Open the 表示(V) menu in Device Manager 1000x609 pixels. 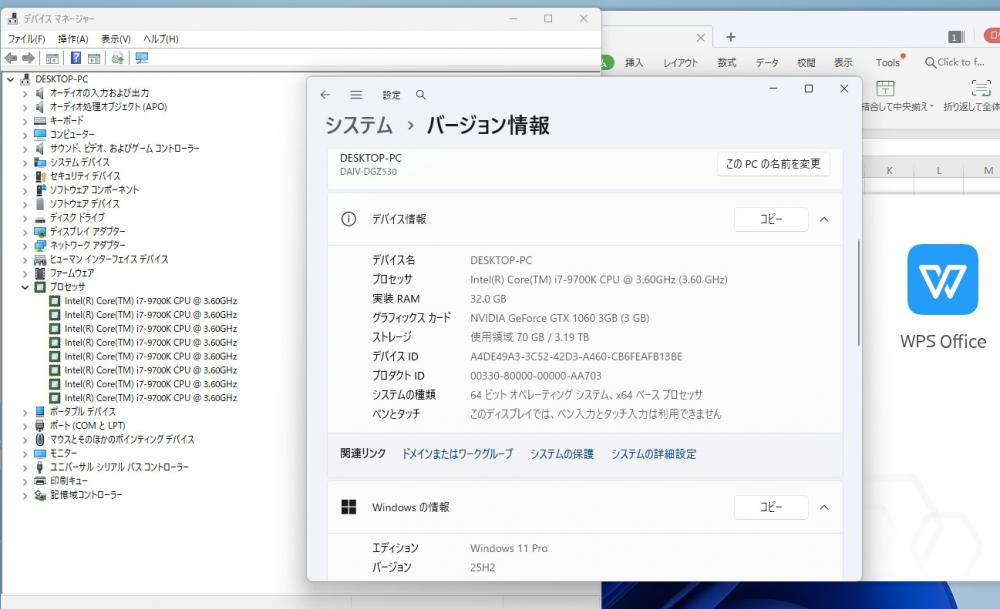[x=116, y=39]
